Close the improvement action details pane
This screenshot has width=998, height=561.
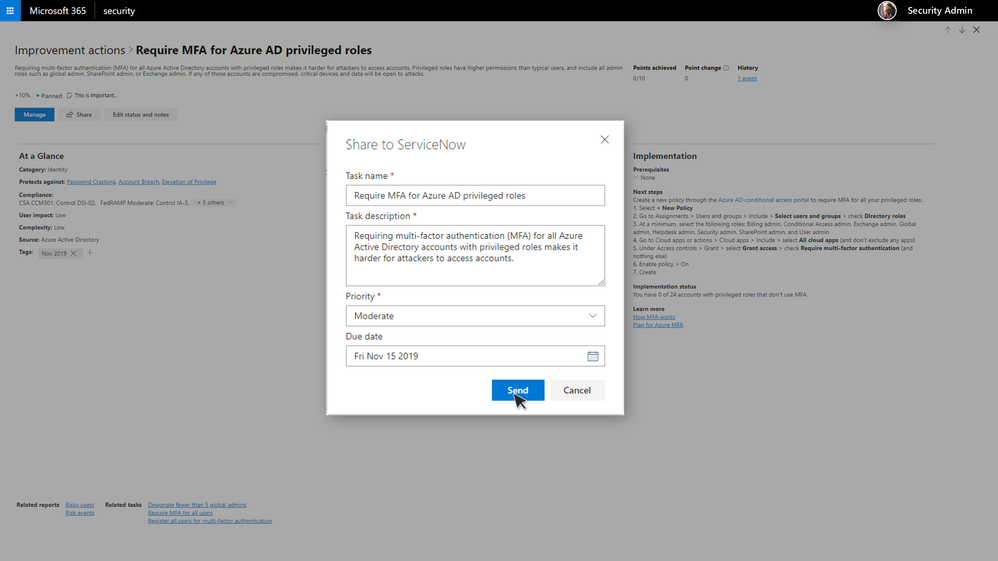(x=976, y=30)
